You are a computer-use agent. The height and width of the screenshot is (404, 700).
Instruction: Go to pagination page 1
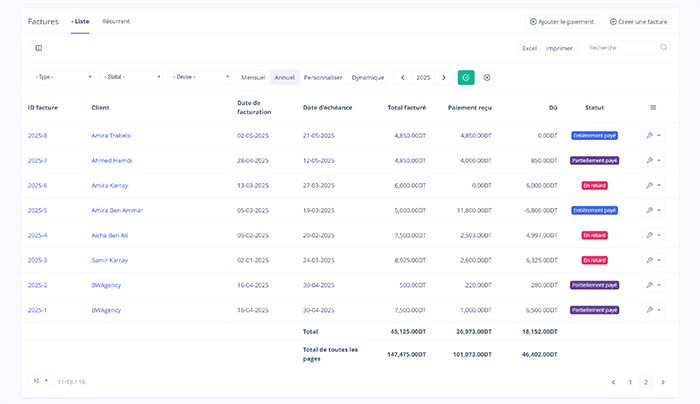point(630,382)
